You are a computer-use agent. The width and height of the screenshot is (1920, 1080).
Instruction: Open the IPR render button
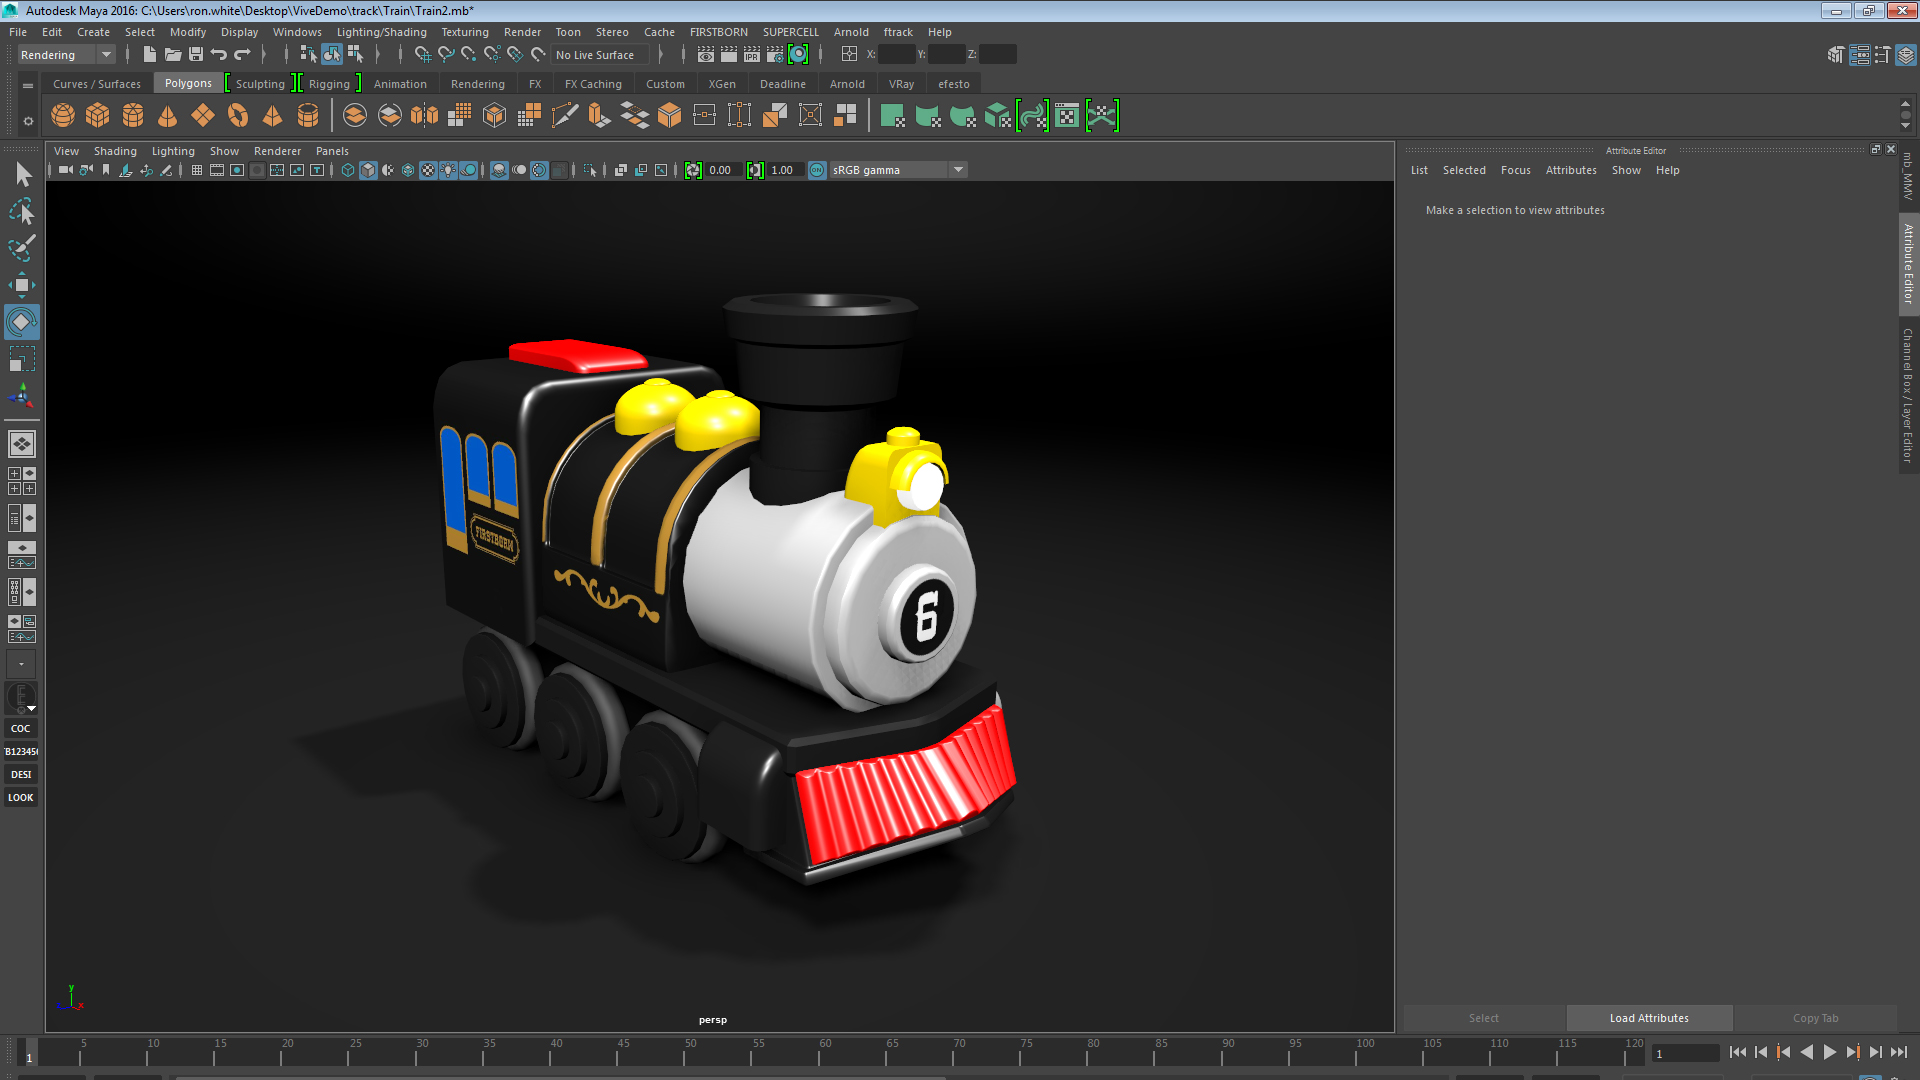tap(751, 55)
